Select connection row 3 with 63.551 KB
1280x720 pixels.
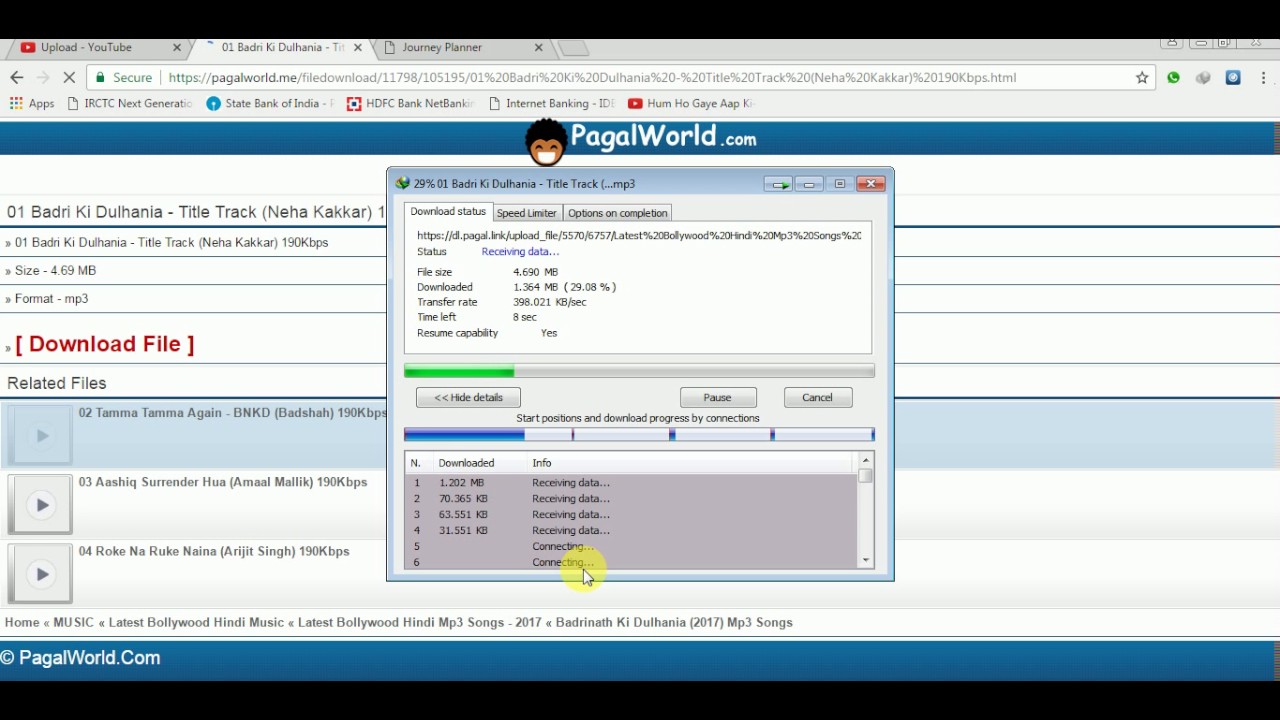(x=631, y=515)
